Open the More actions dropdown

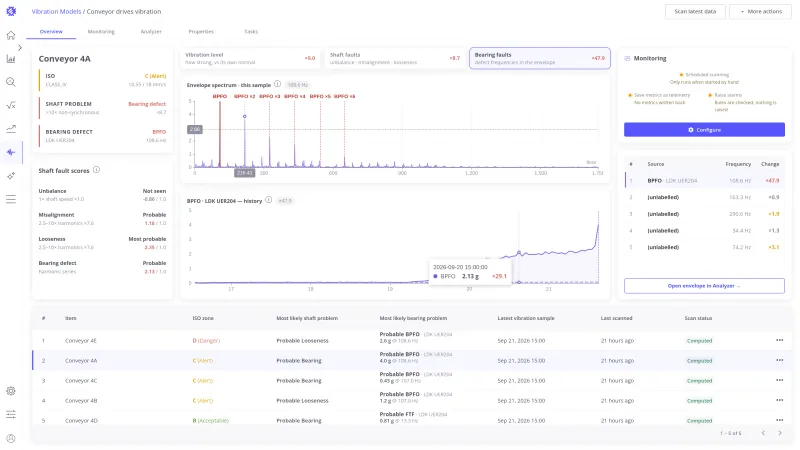[760, 11]
